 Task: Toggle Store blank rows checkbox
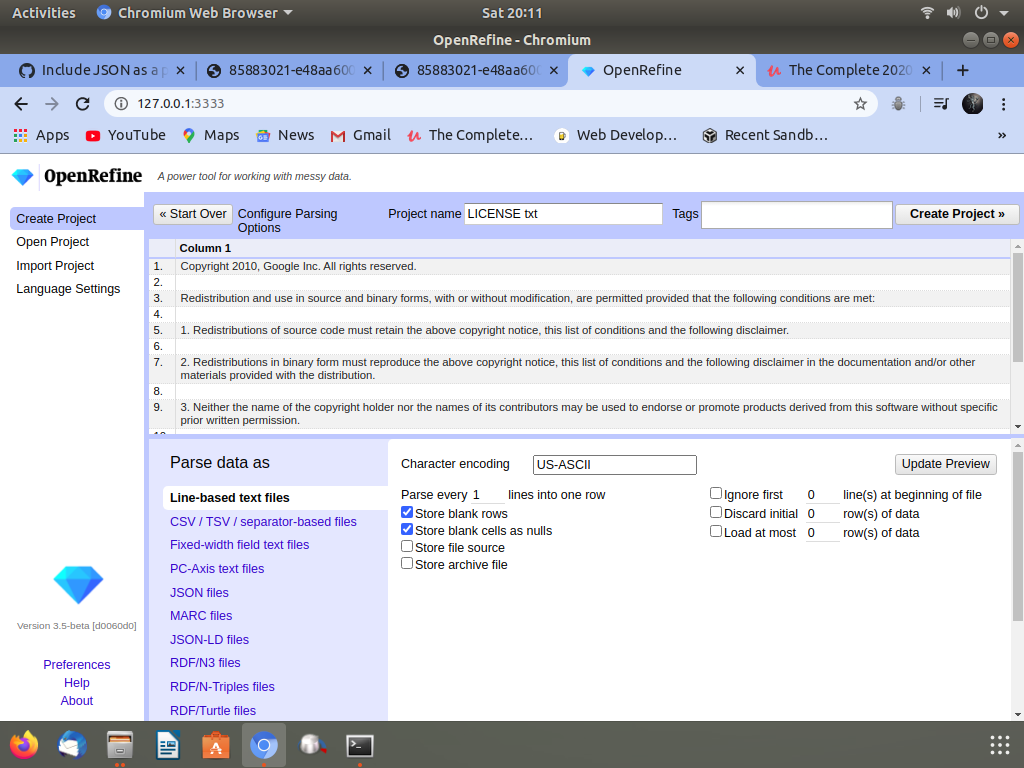(407, 513)
